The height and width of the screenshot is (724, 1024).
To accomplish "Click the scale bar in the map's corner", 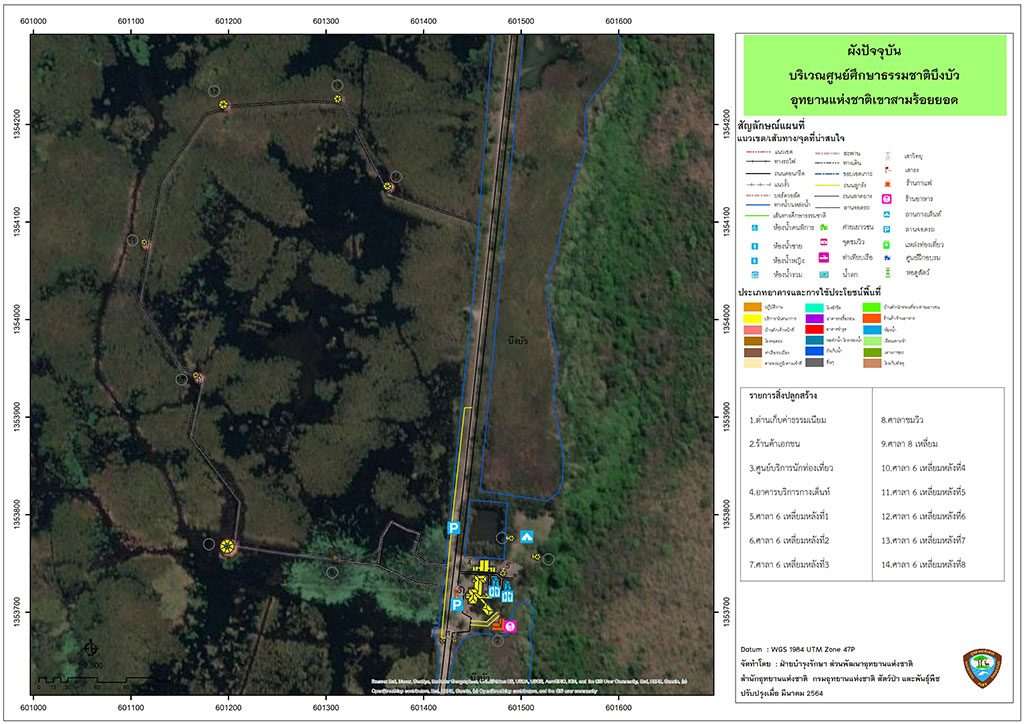I will (70, 682).
